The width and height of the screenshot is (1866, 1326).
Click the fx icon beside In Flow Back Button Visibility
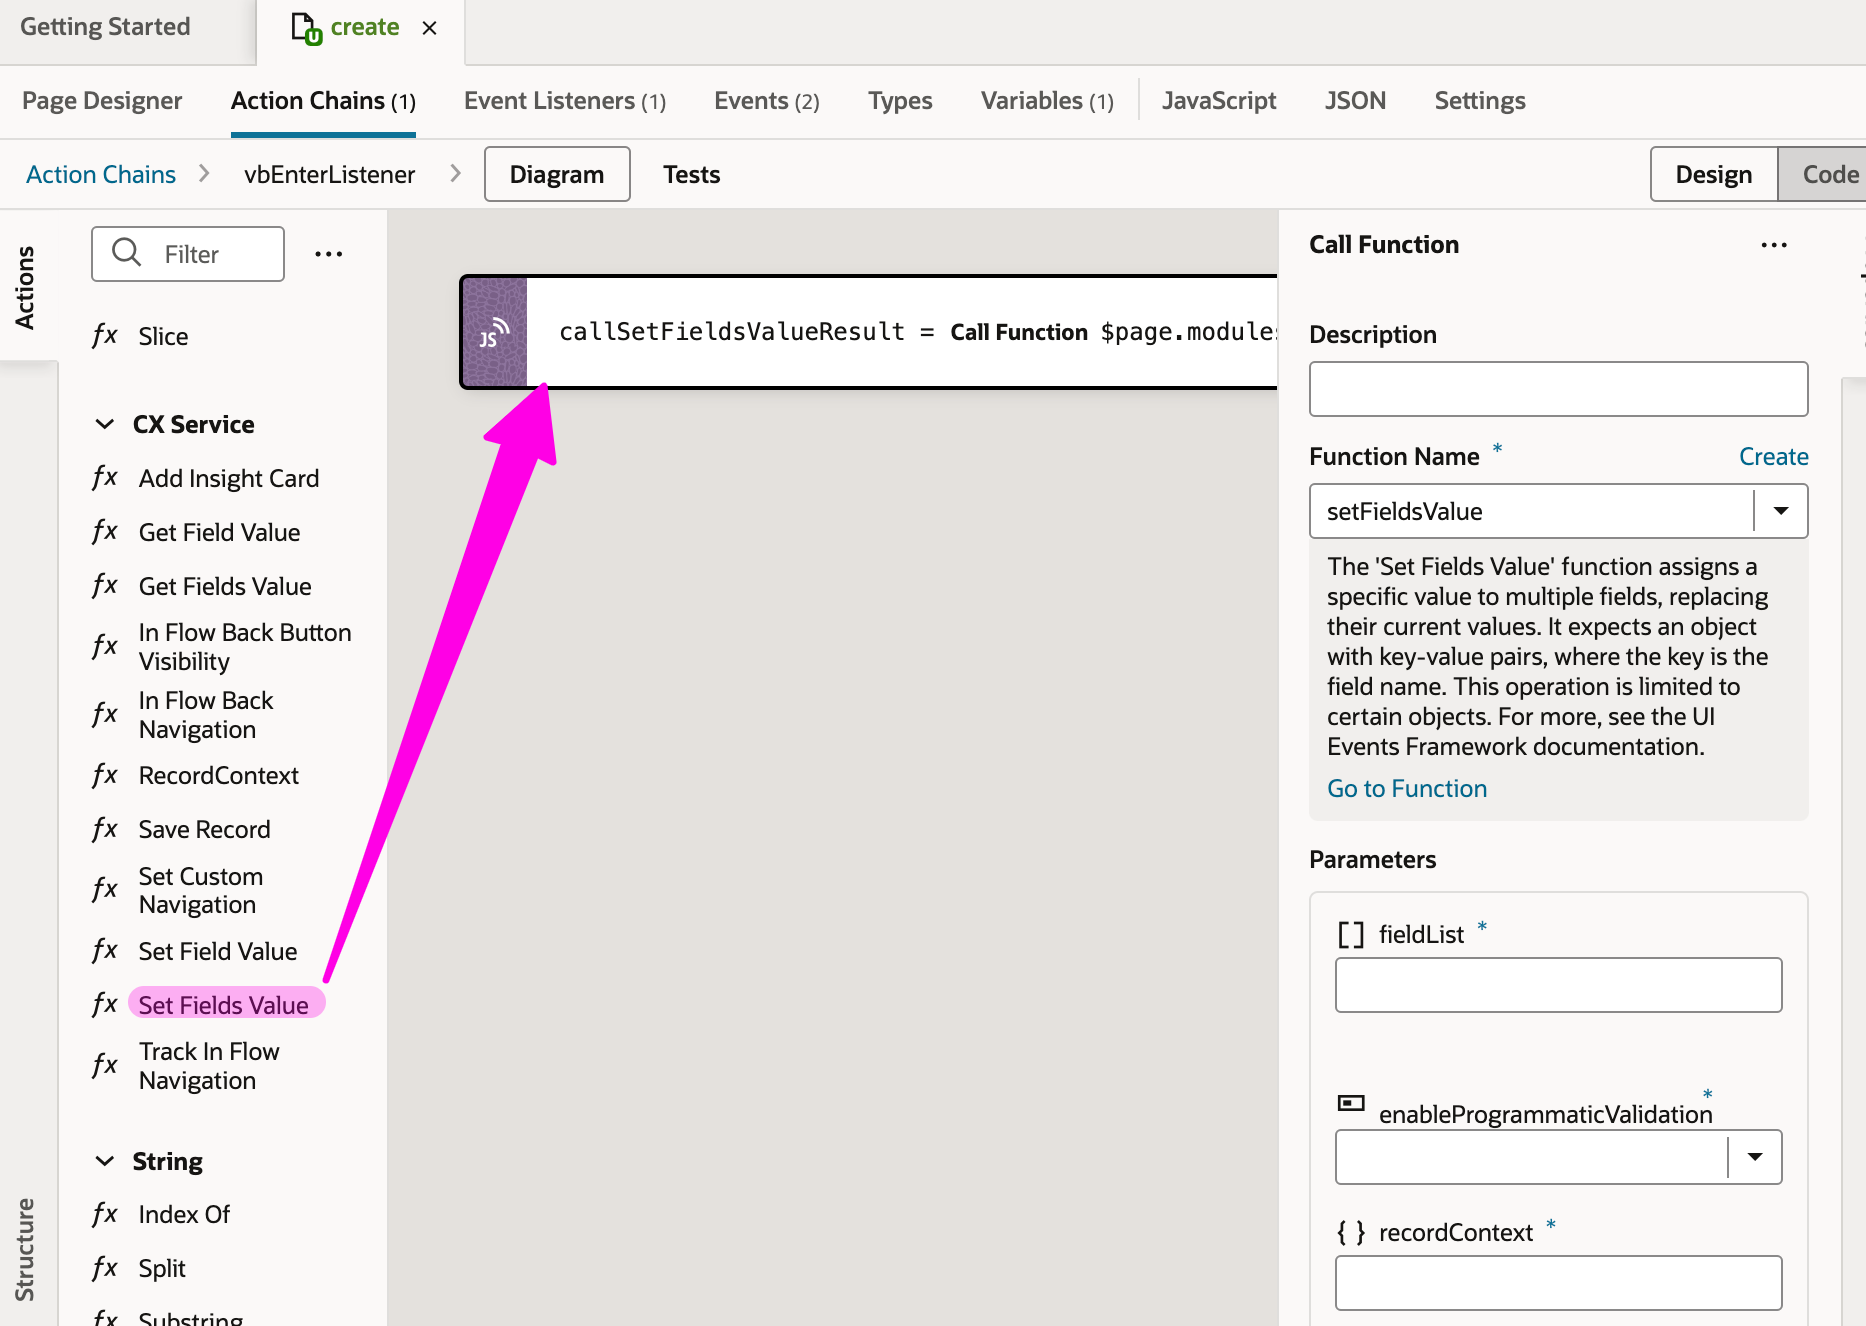105,646
